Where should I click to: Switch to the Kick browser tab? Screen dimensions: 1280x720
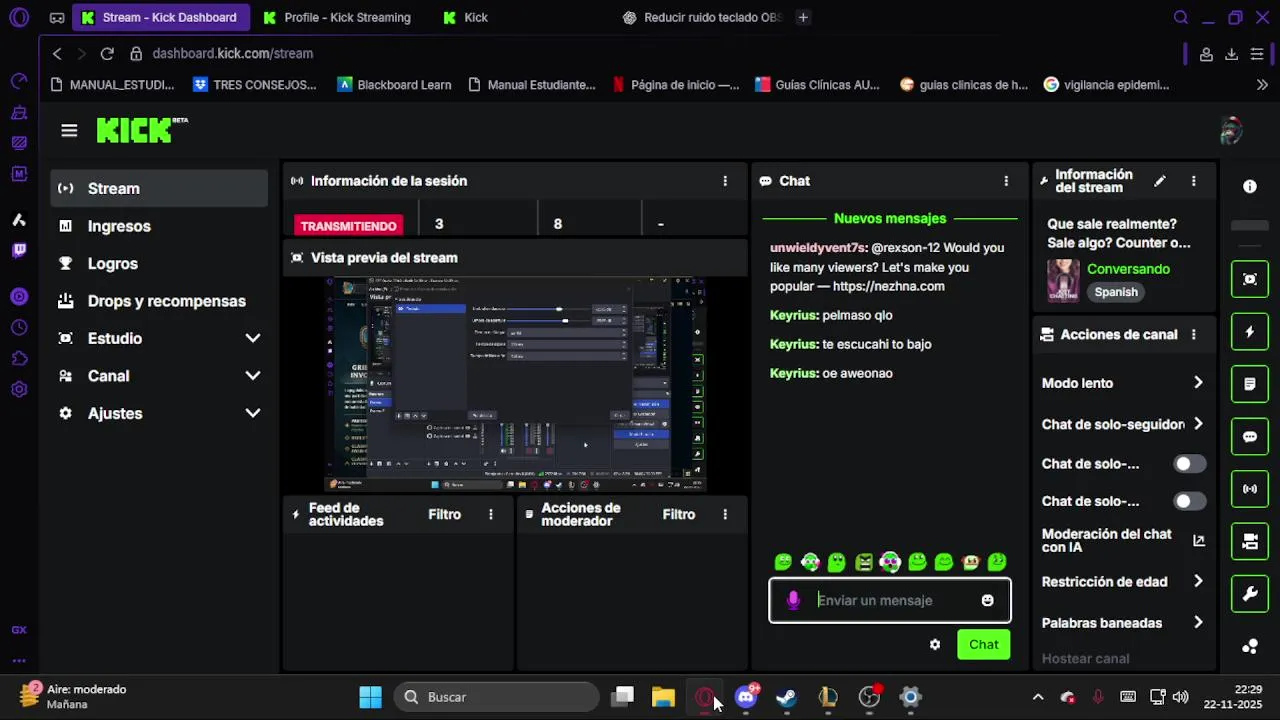pos(465,17)
